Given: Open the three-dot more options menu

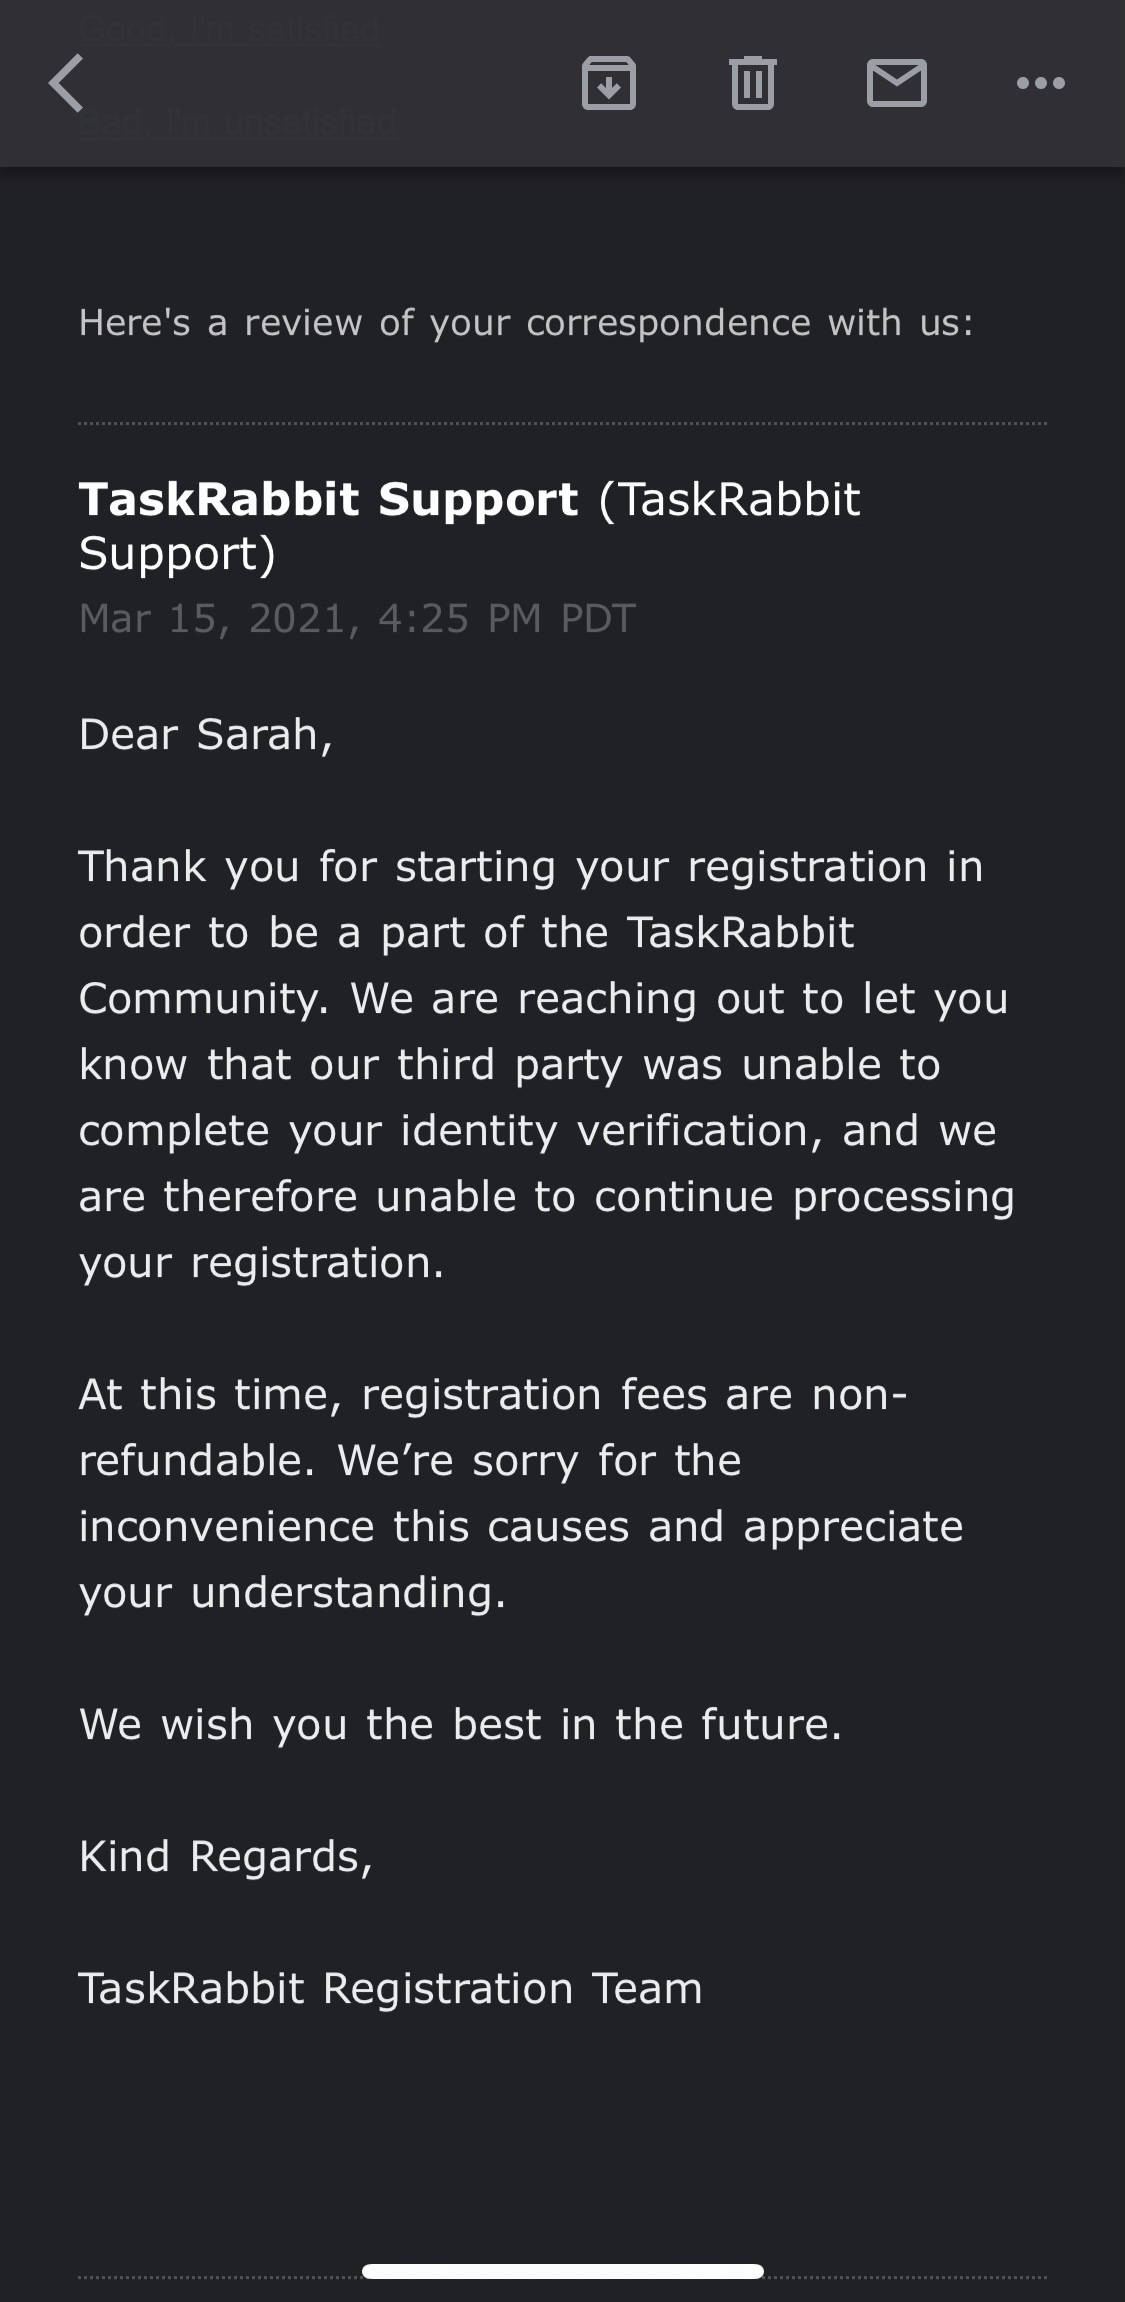Looking at the screenshot, I should click(1040, 83).
